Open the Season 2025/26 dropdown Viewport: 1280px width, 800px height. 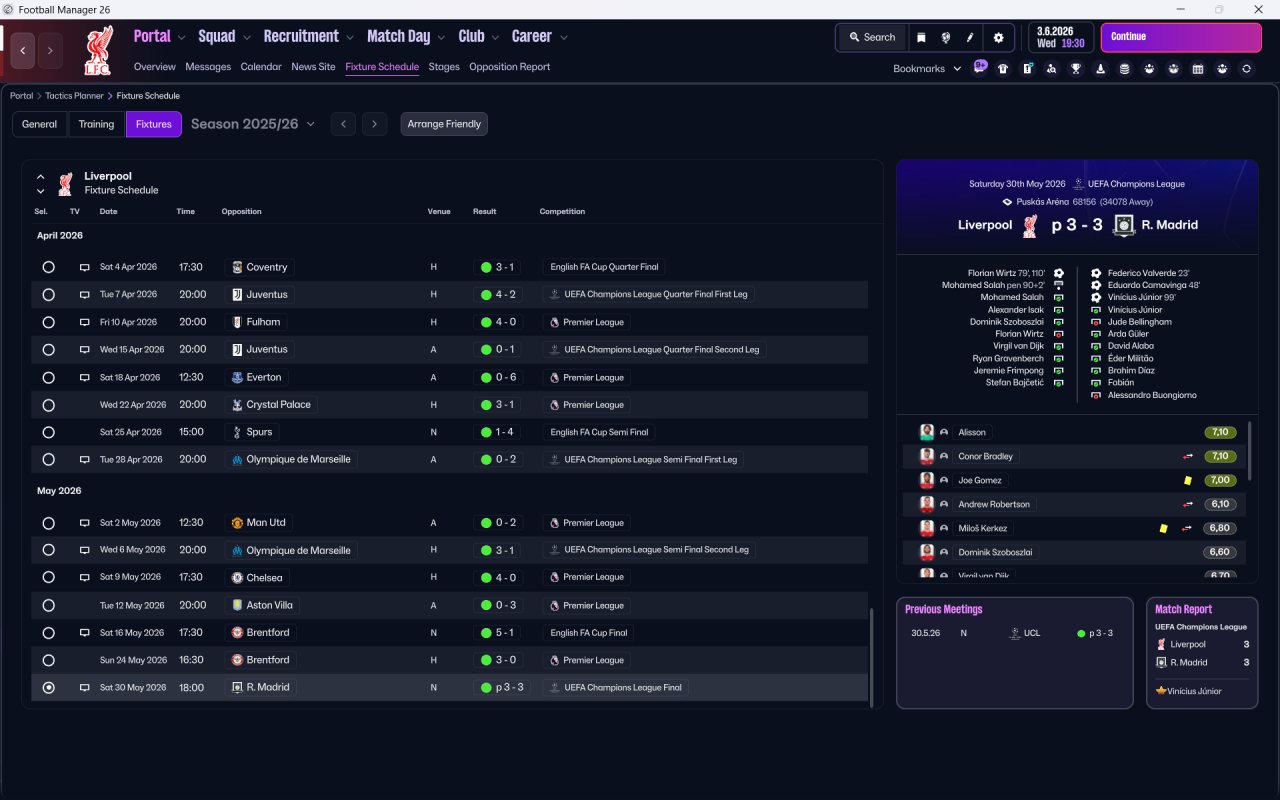tap(253, 124)
